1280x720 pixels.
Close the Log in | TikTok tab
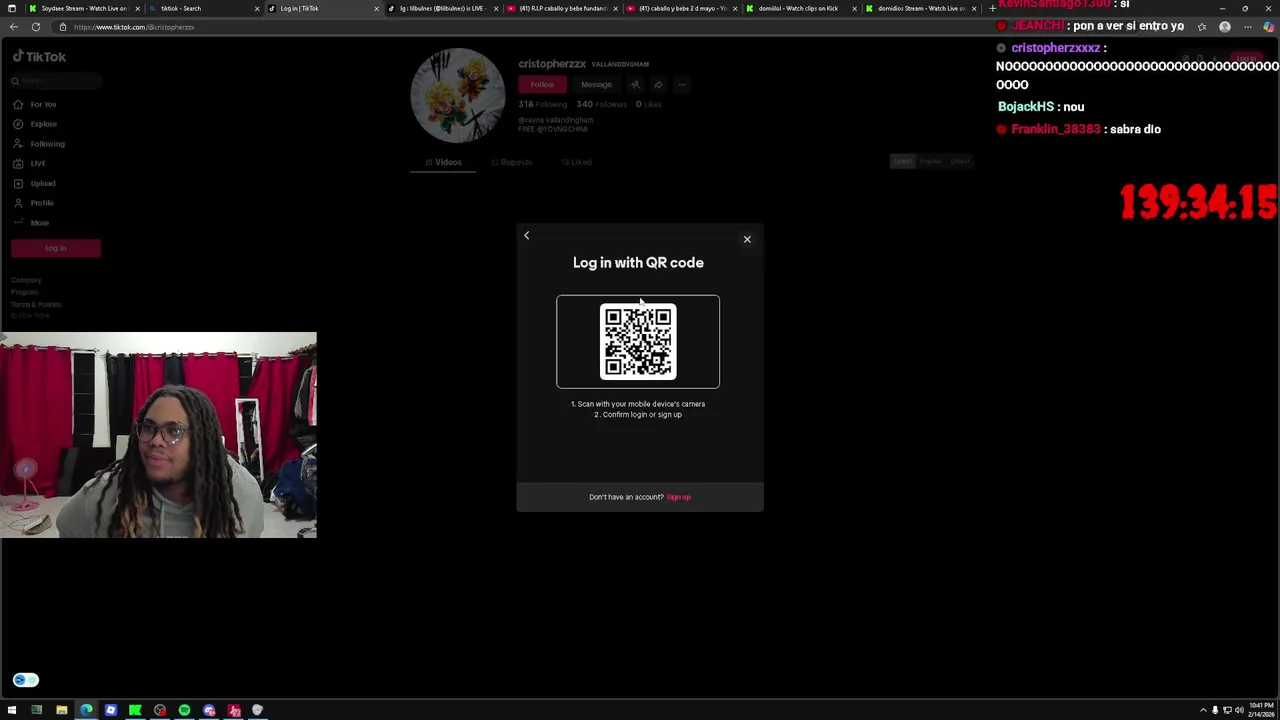tap(377, 8)
